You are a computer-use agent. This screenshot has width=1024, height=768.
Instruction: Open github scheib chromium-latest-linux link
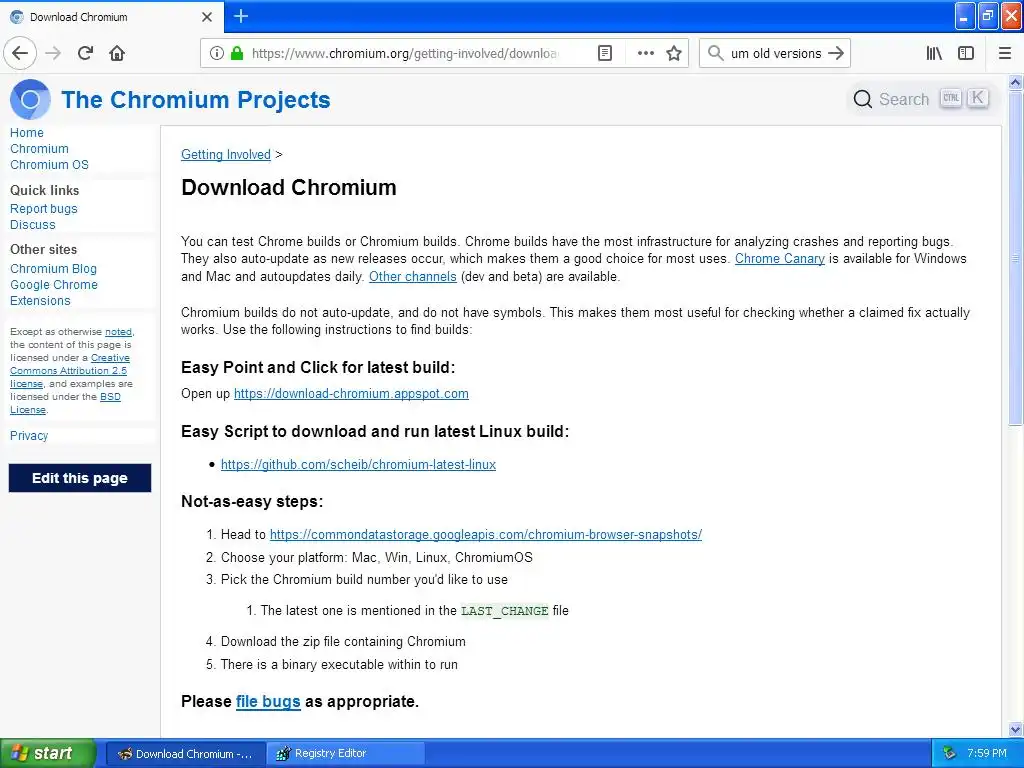pyautogui.click(x=359, y=464)
